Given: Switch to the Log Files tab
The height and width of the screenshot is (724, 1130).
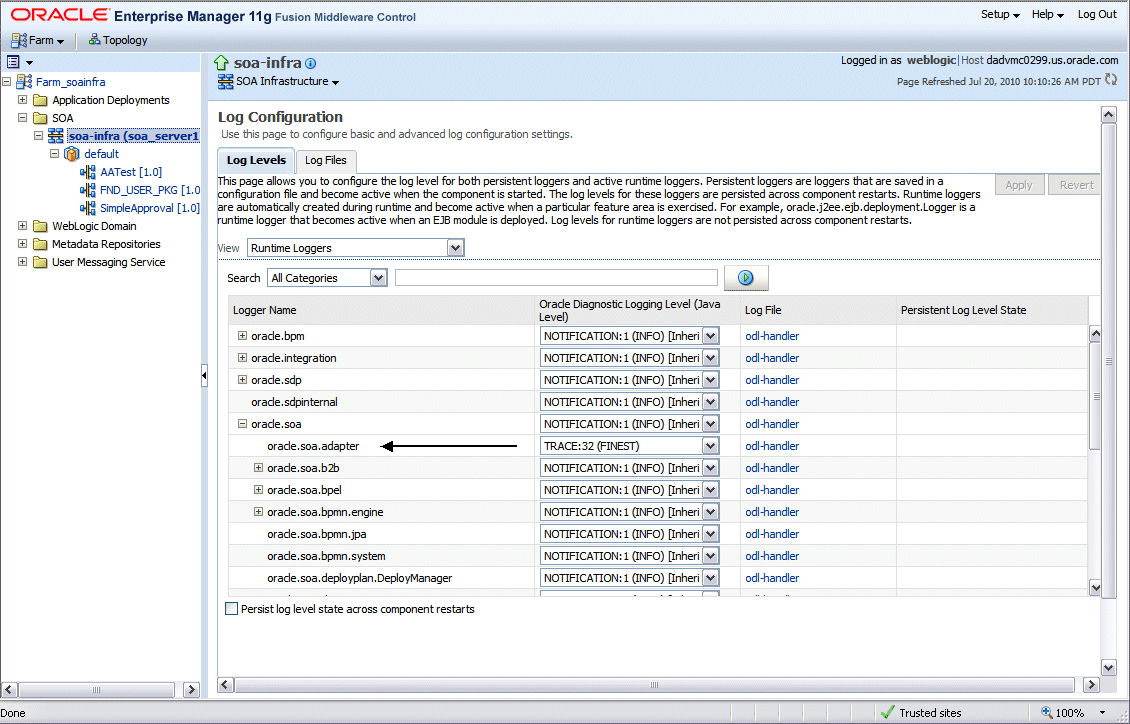Looking at the screenshot, I should tap(326, 160).
